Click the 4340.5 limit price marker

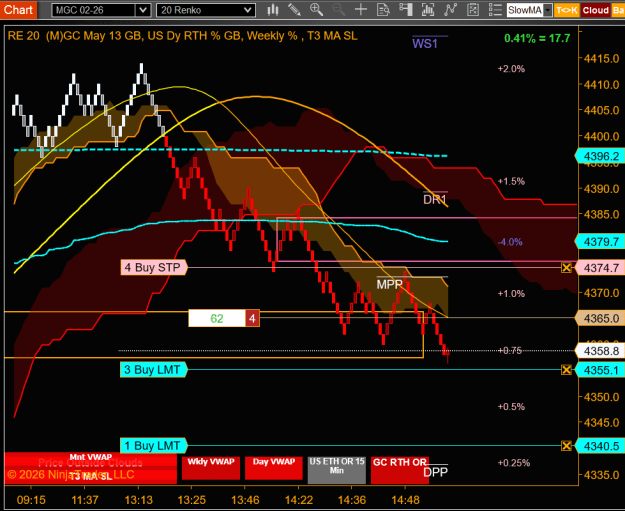tap(599, 446)
